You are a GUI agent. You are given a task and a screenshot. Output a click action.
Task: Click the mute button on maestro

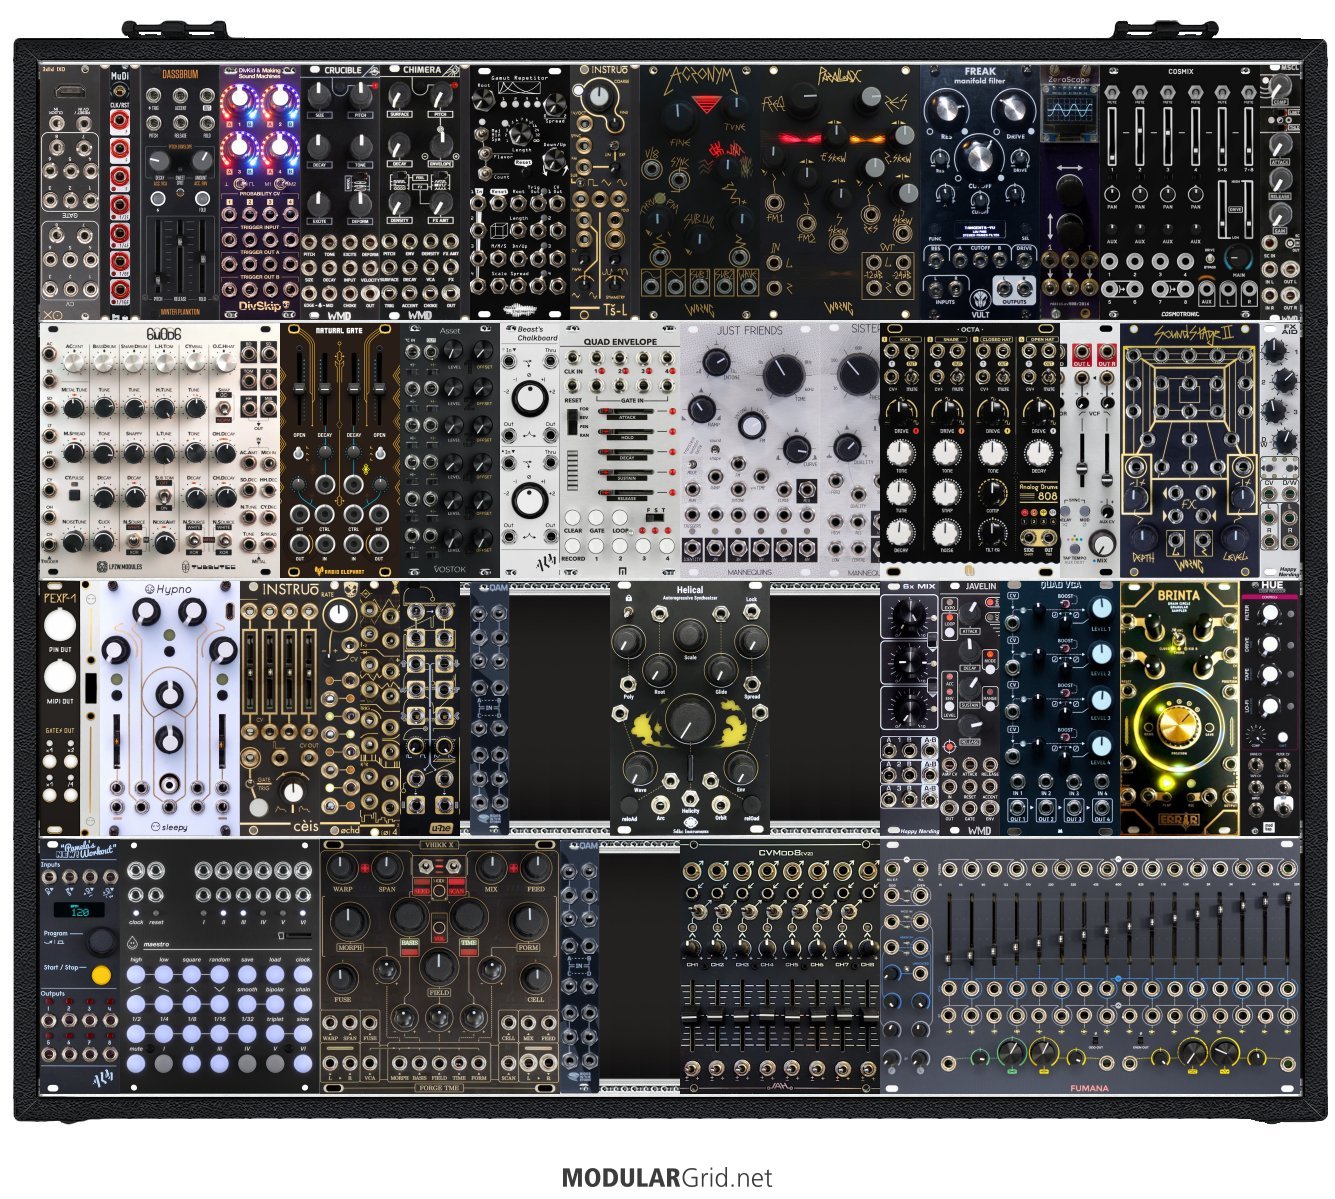point(137,1063)
